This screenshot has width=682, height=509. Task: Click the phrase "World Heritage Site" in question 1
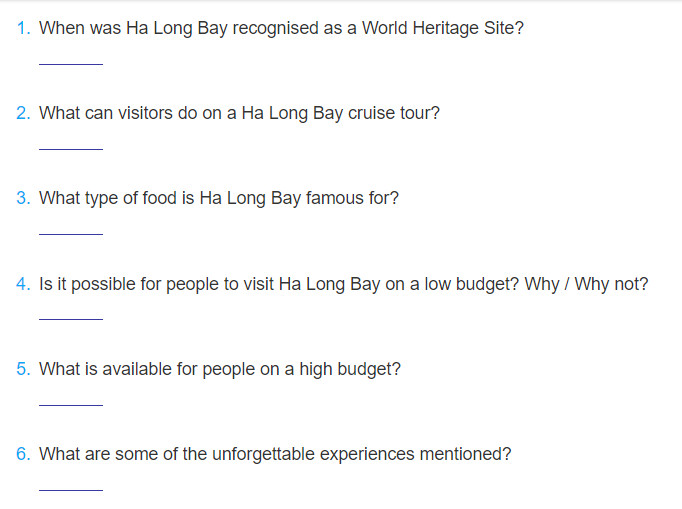point(440,28)
